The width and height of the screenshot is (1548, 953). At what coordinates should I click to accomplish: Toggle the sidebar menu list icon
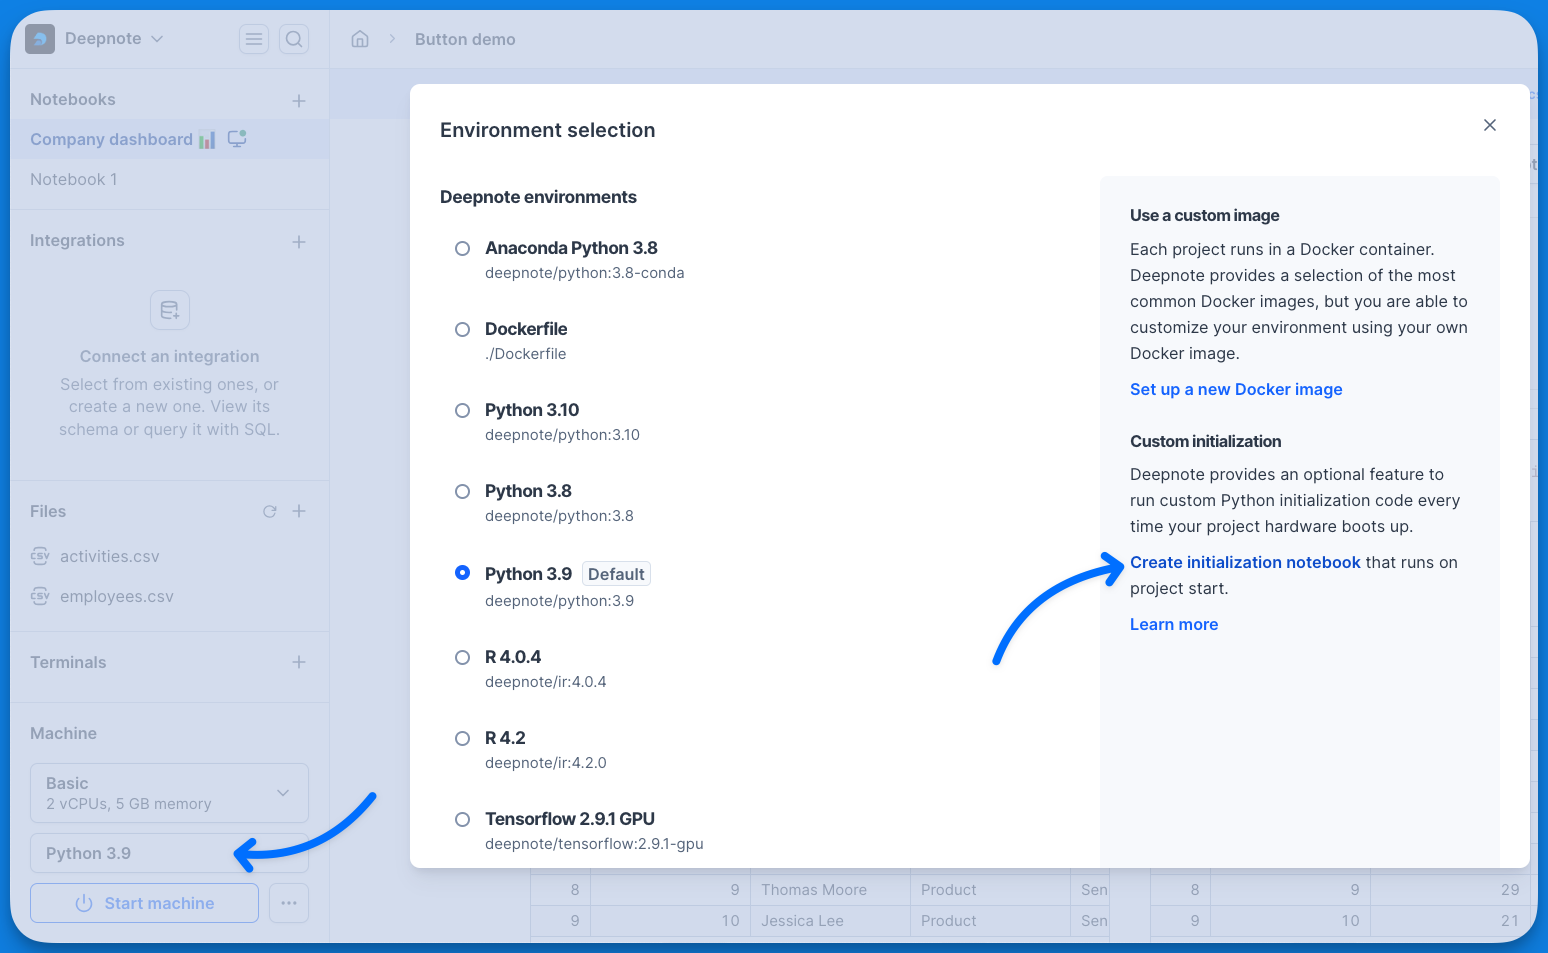(254, 39)
